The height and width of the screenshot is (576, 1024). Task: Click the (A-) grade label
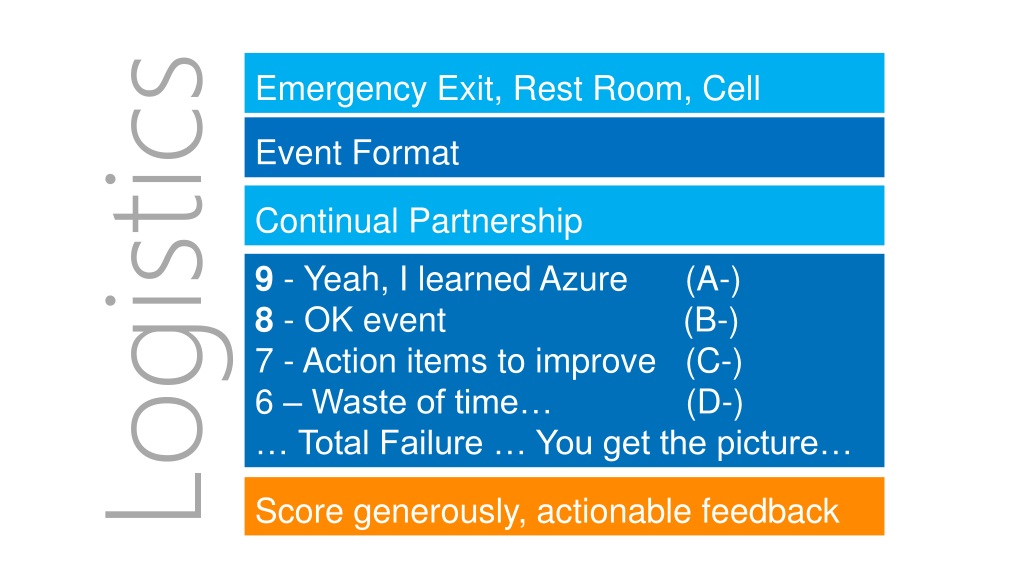tap(713, 280)
